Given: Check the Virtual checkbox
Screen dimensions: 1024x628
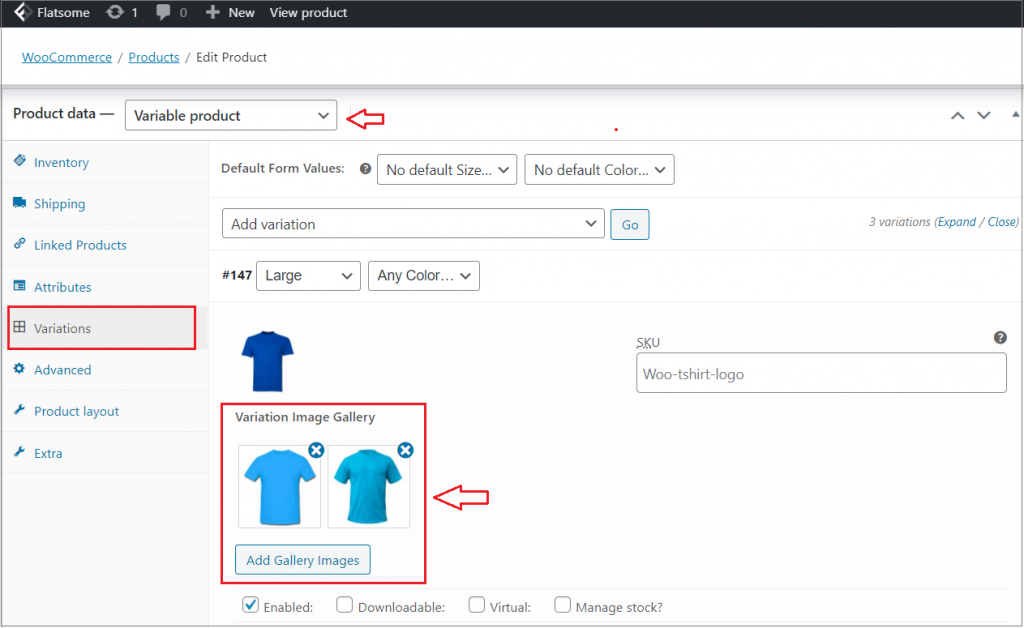Looking at the screenshot, I should tap(477, 604).
